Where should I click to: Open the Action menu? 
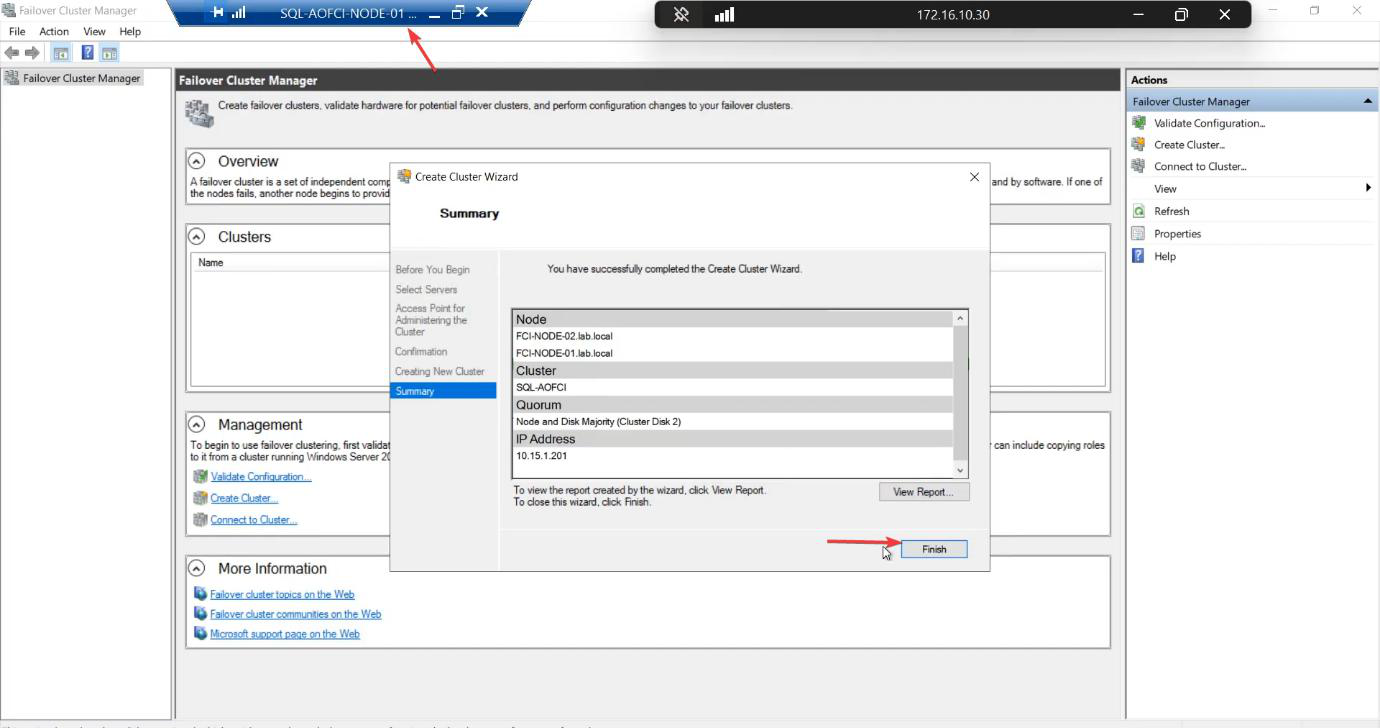[x=54, y=31]
